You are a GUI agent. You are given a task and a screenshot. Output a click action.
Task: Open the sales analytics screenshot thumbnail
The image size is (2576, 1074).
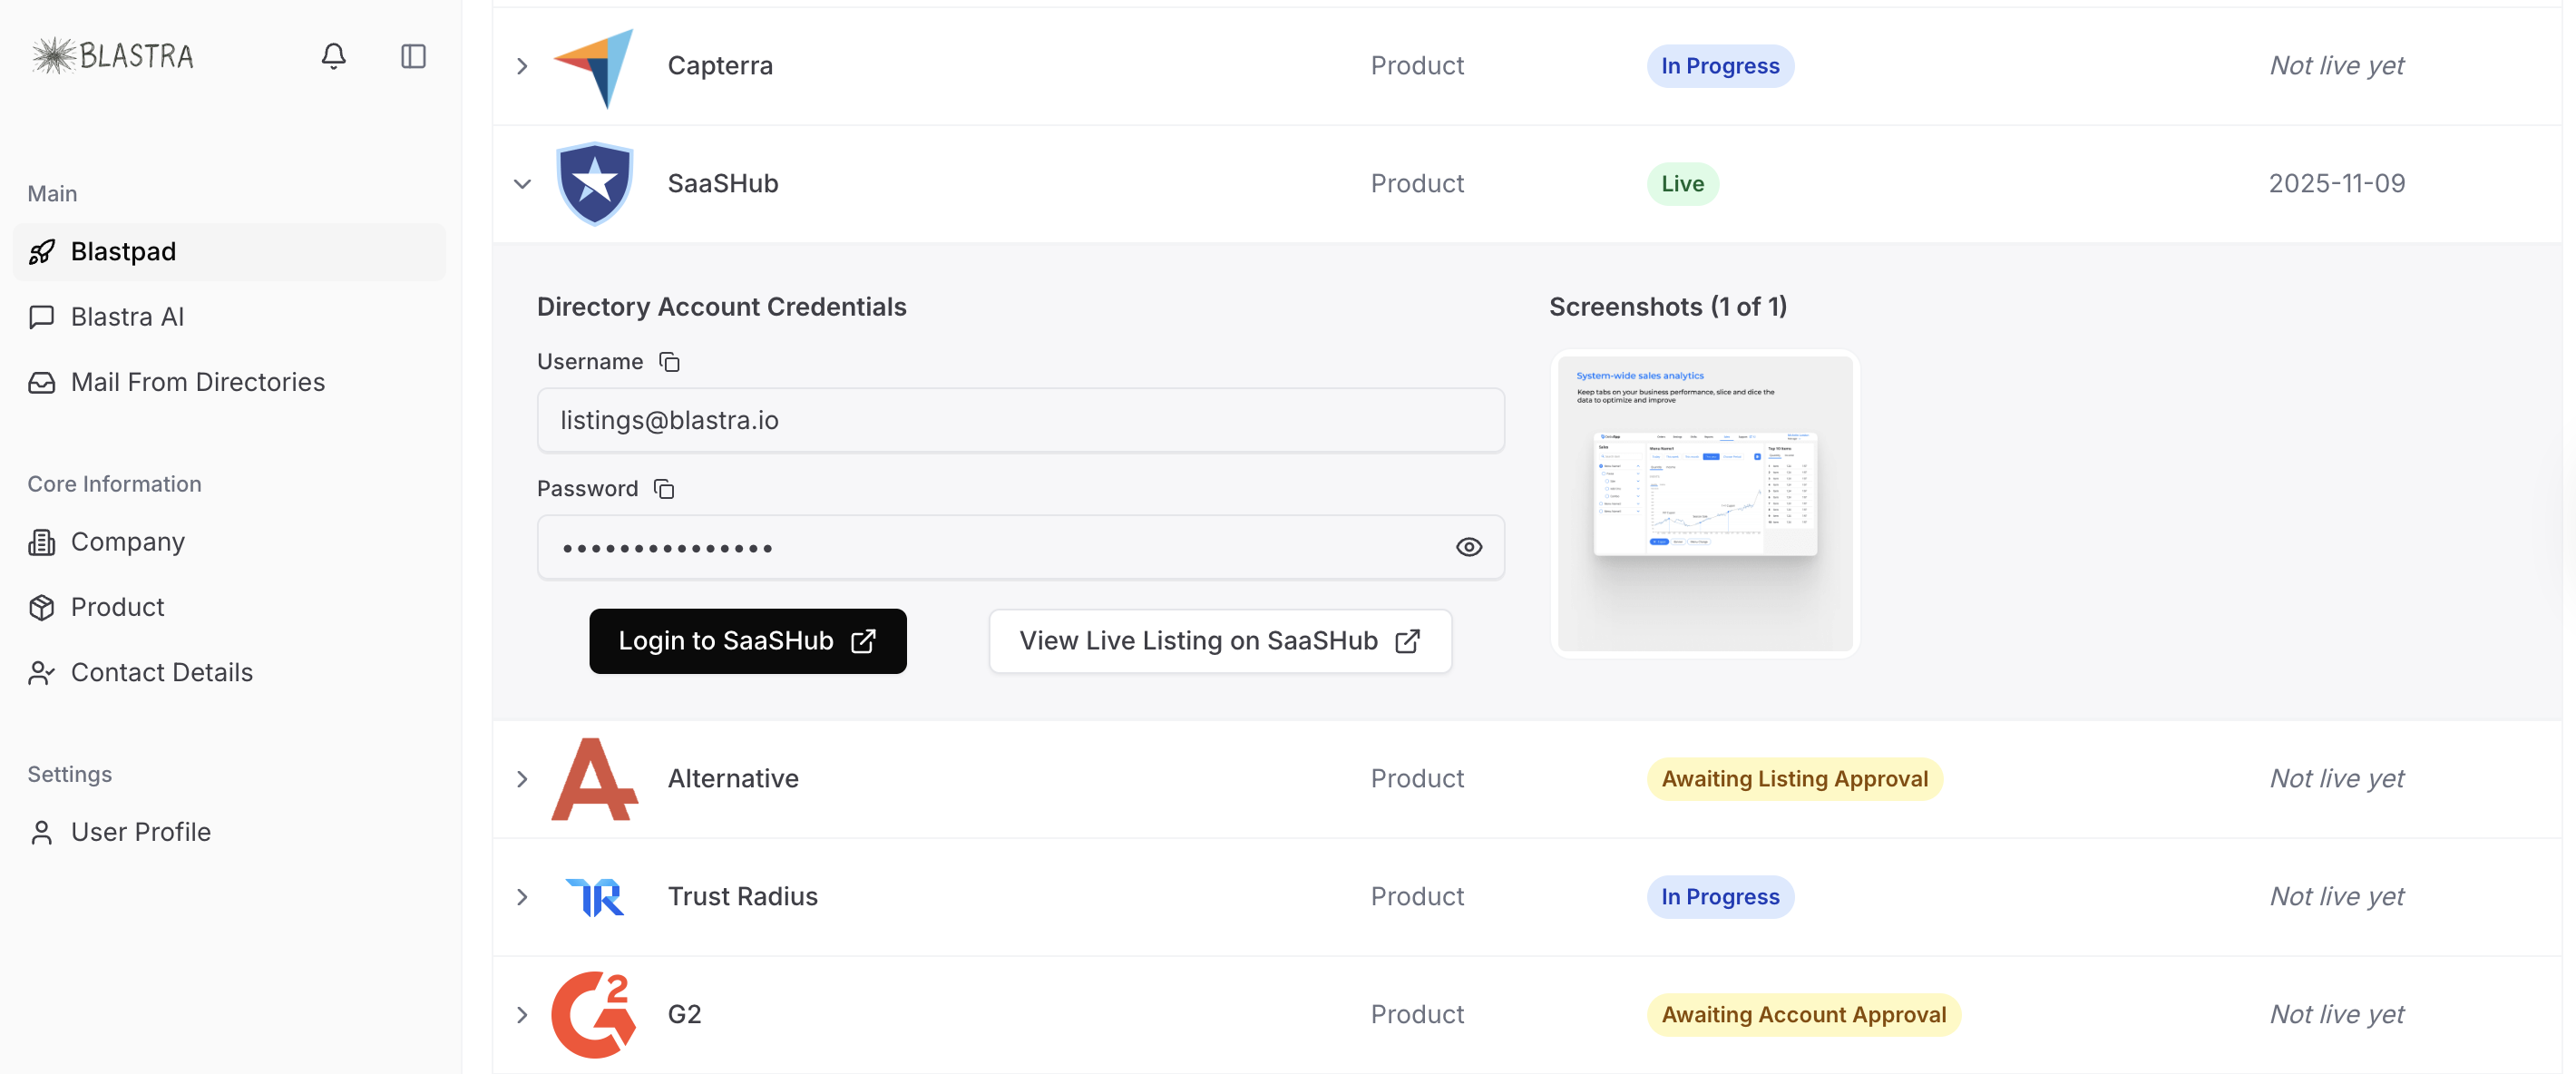pos(1704,503)
